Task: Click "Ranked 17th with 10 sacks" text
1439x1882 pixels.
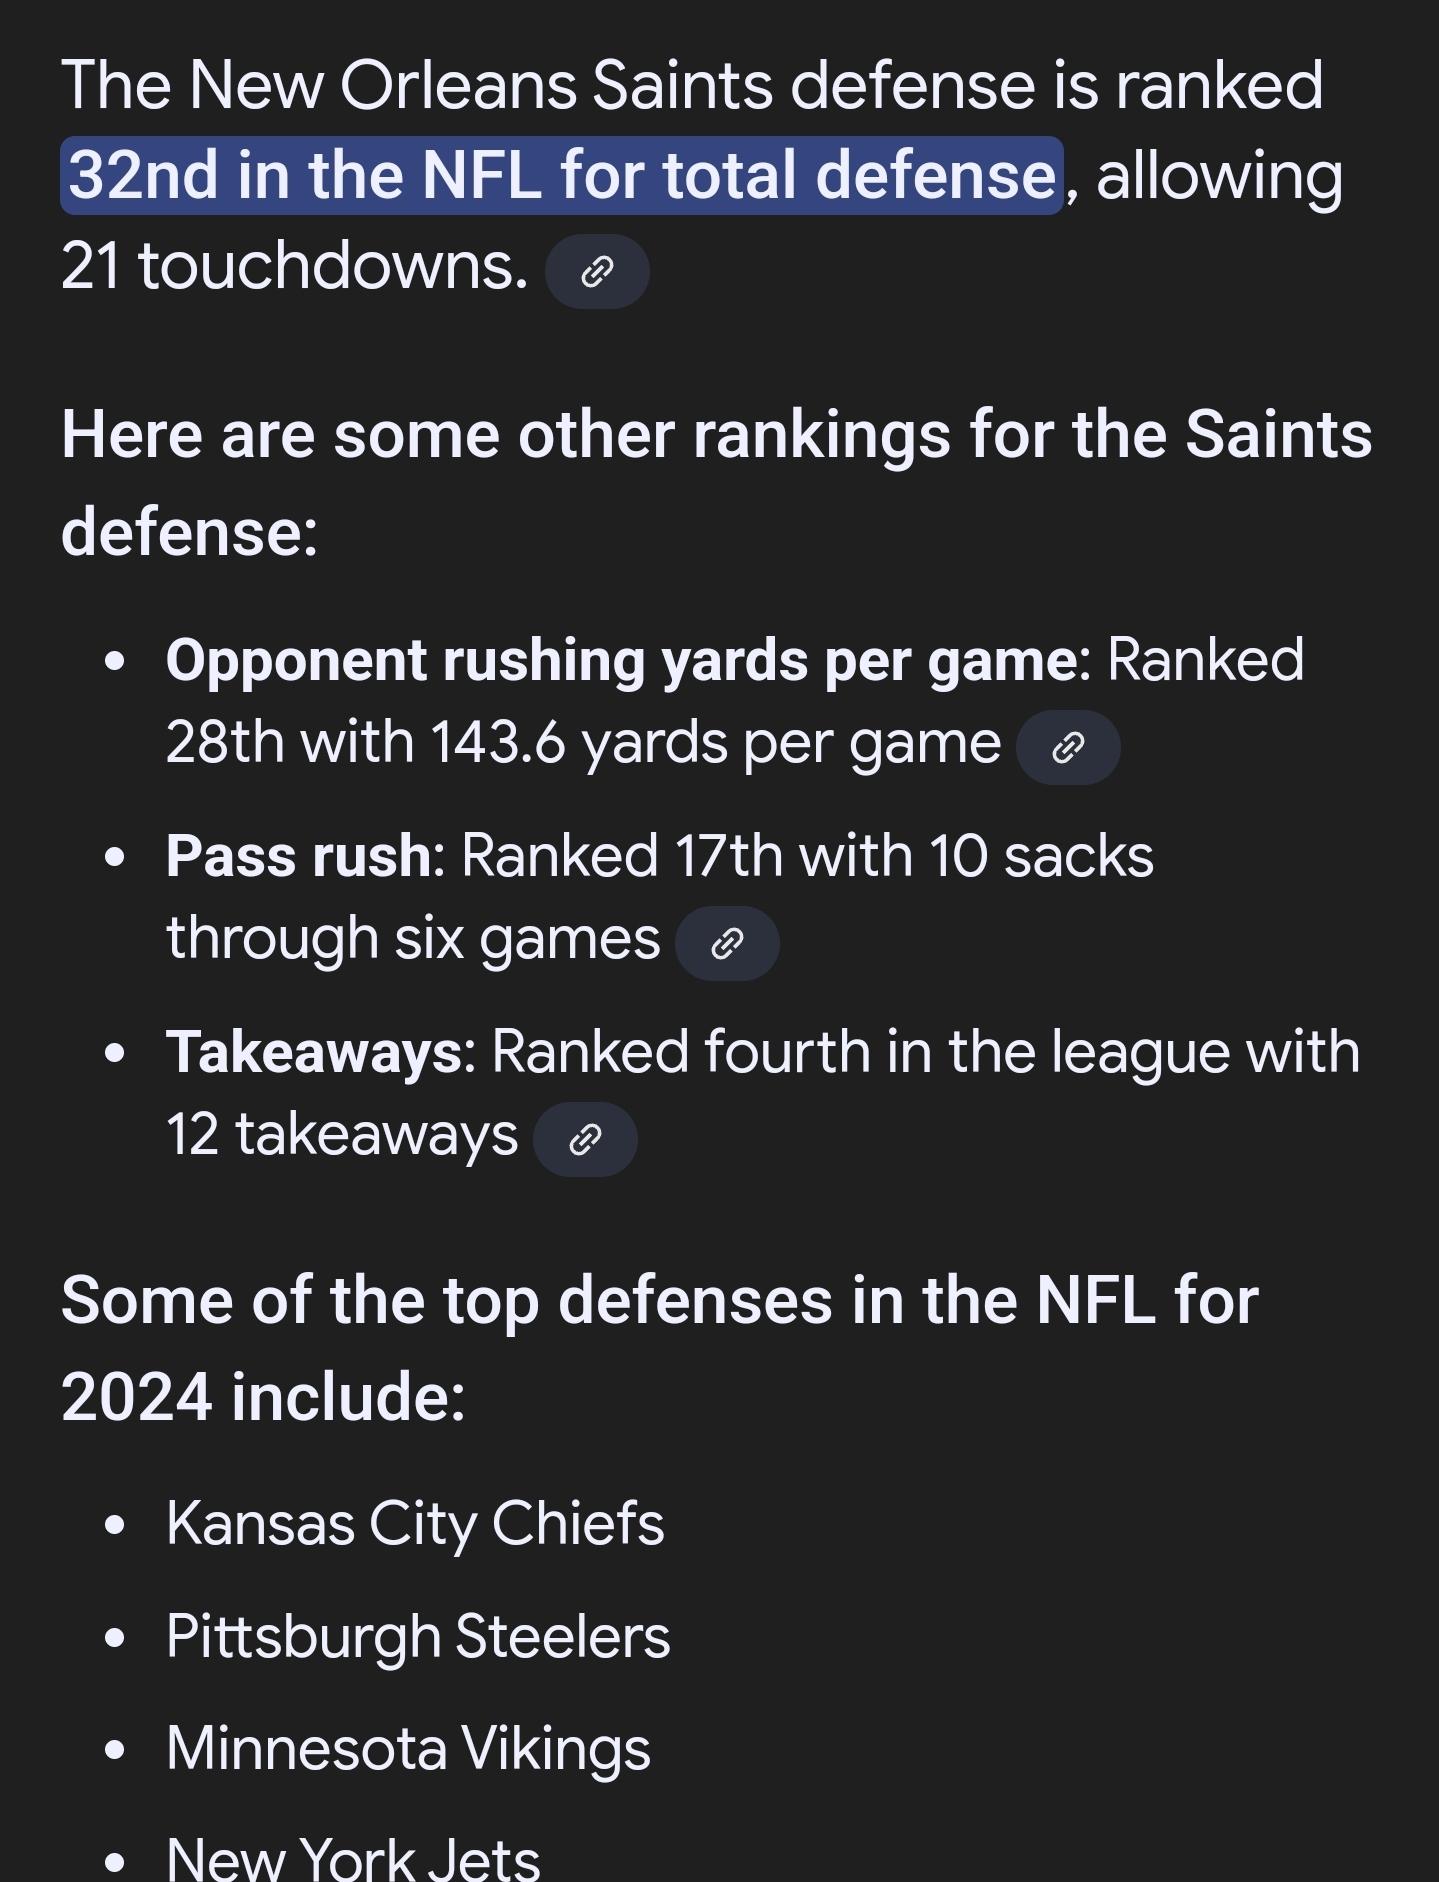Action: click(807, 857)
